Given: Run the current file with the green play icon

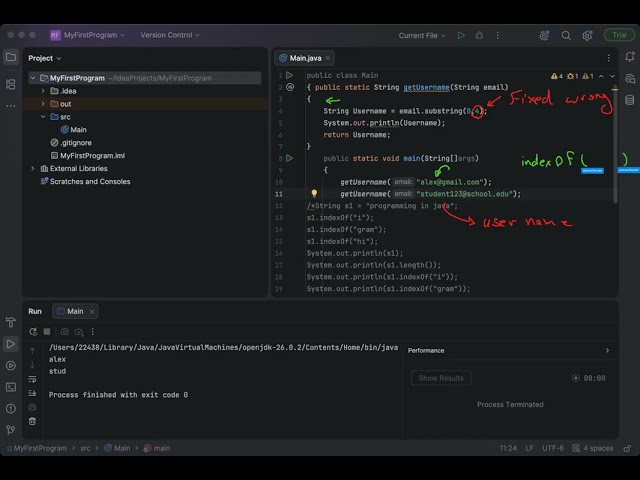Looking at the screenshot, I should (461, 36).
